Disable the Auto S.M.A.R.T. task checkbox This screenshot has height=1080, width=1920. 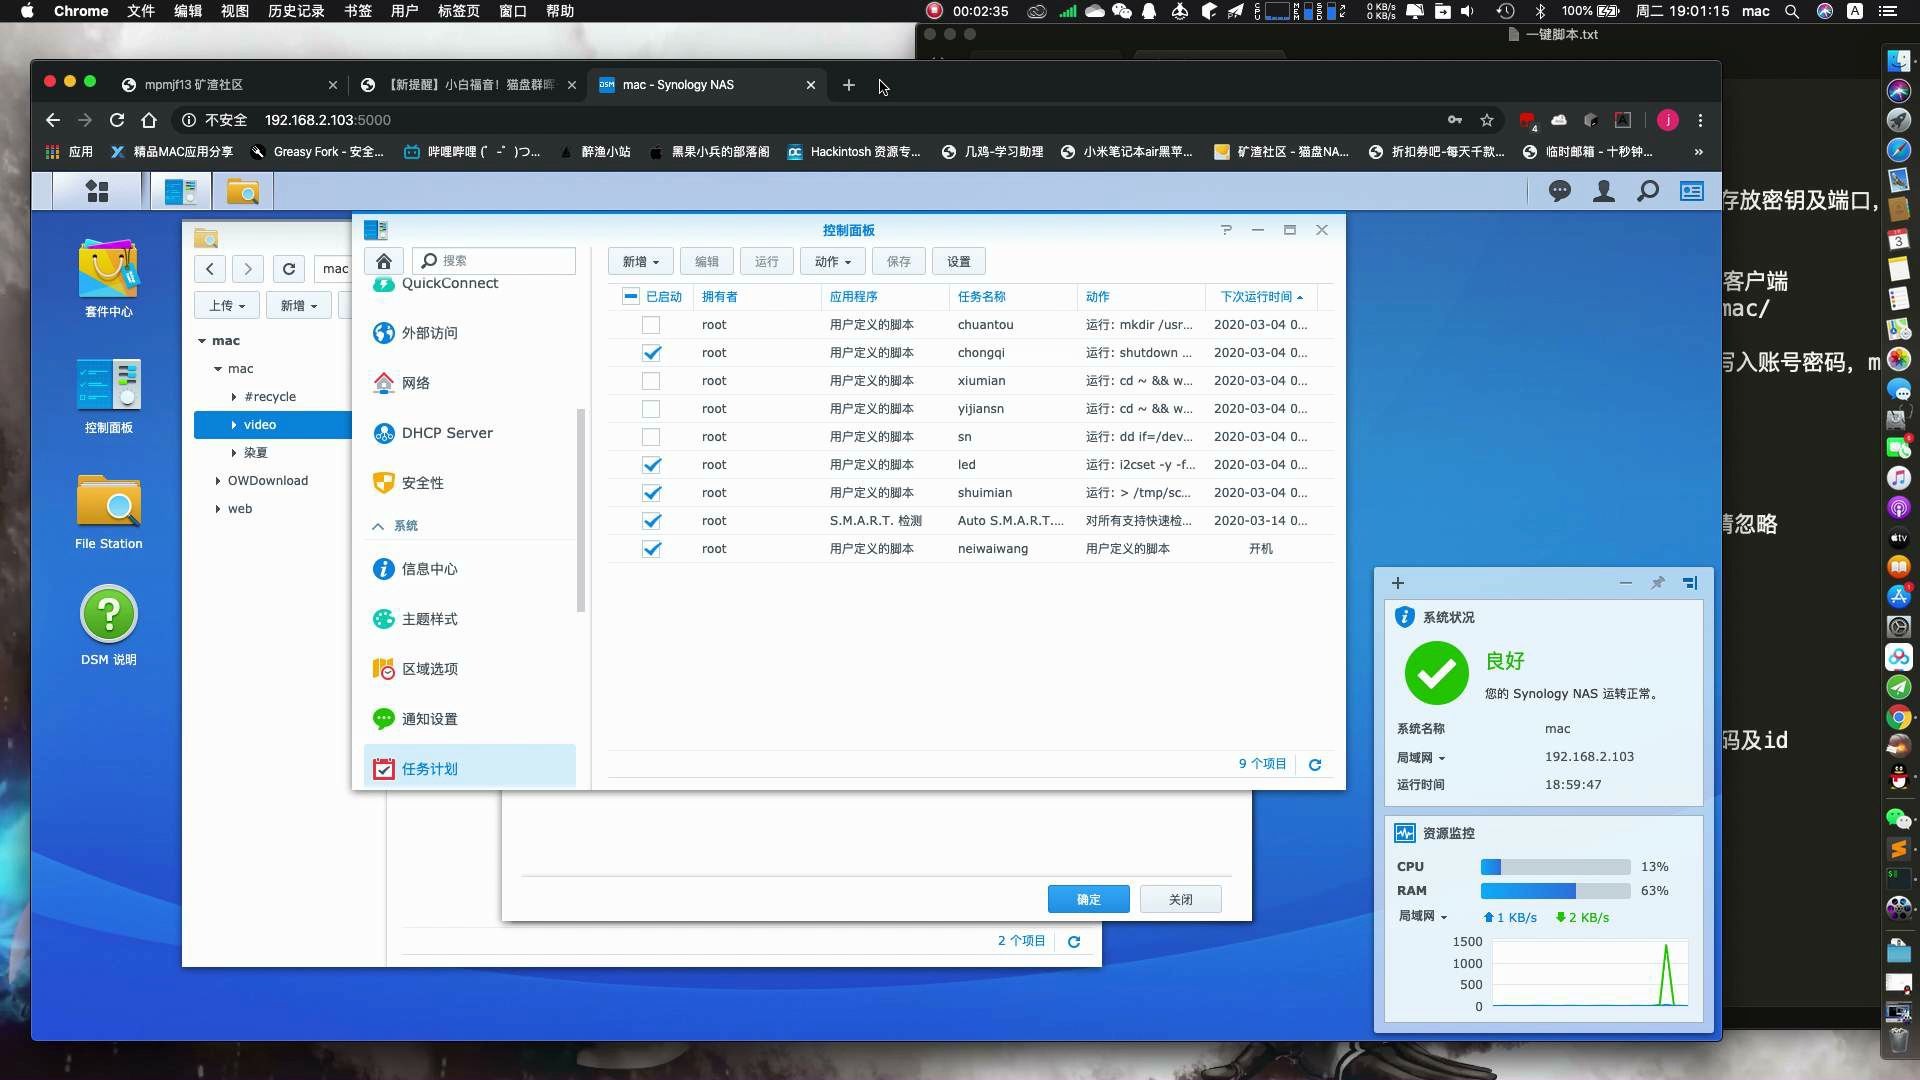point(651,521)
